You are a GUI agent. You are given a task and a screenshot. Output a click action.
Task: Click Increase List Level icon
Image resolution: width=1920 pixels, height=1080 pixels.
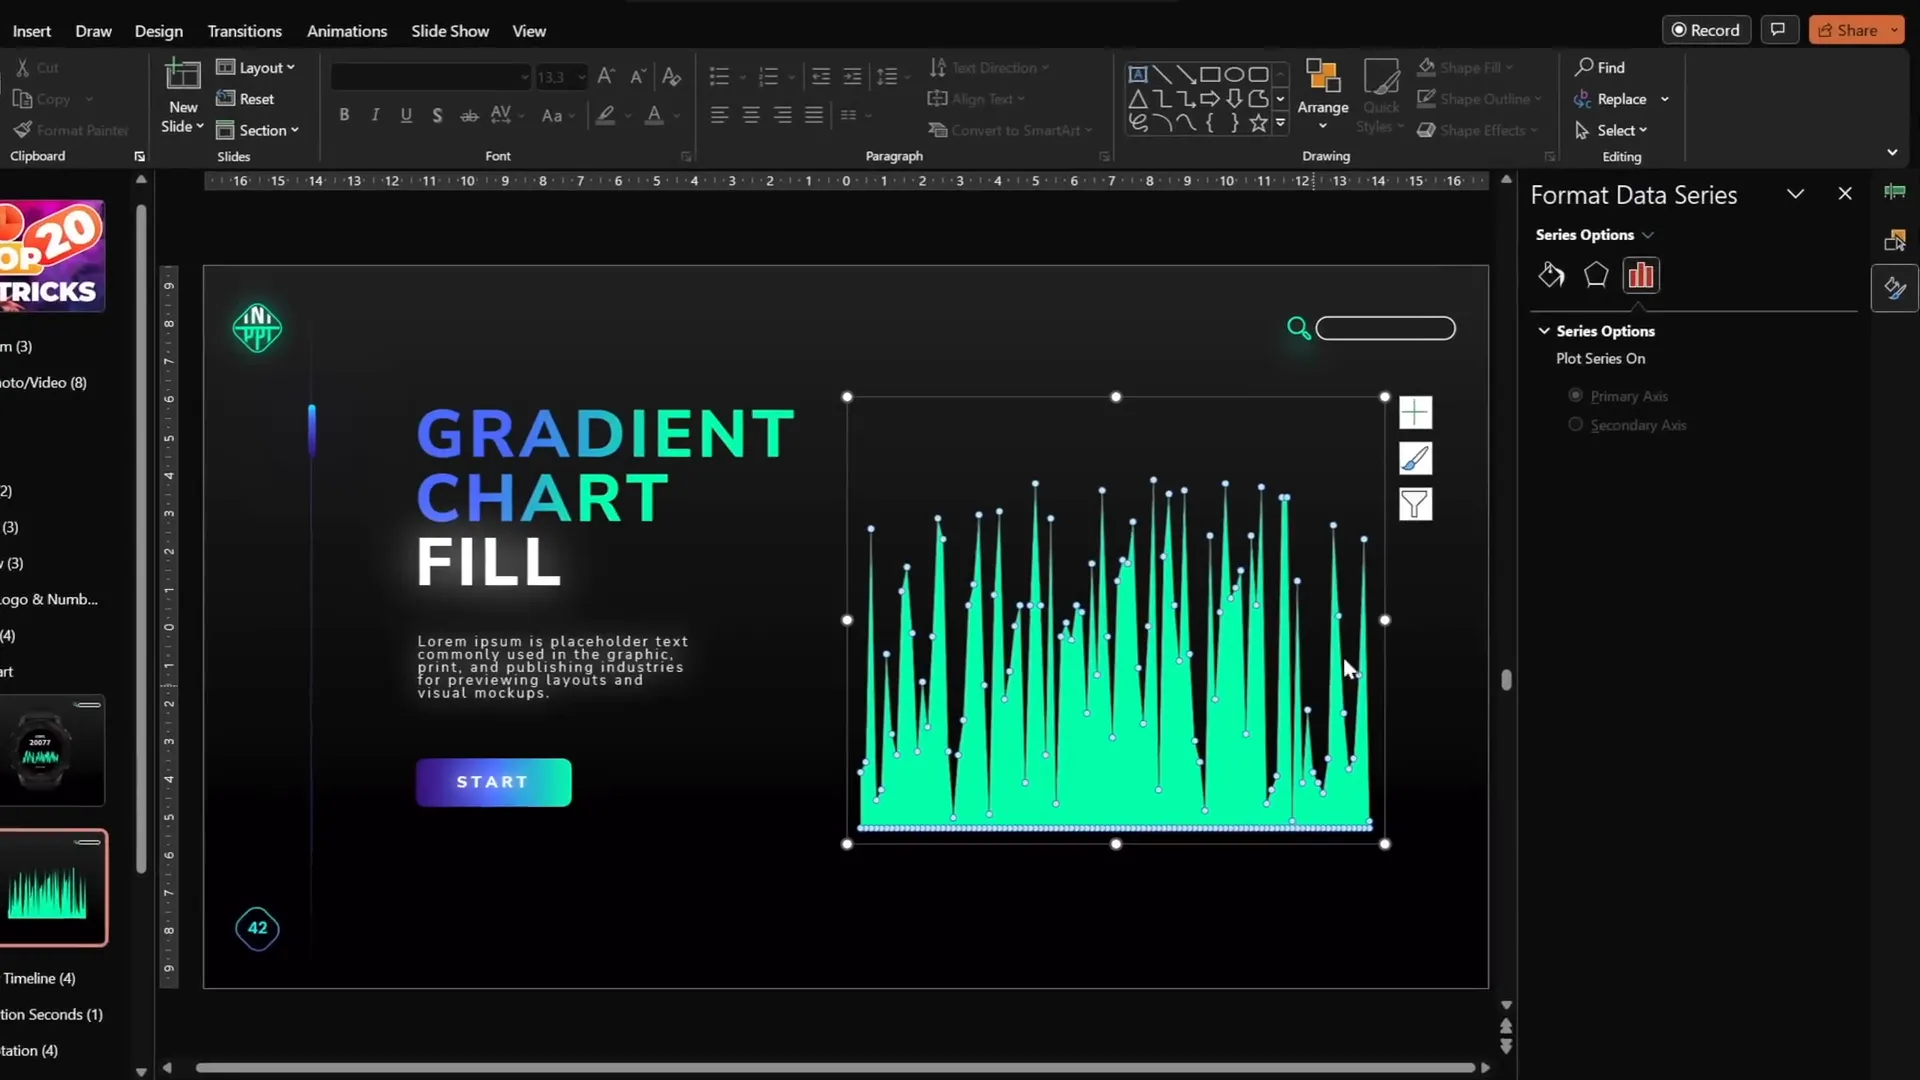pyautogui.click(x=852, y=76)
